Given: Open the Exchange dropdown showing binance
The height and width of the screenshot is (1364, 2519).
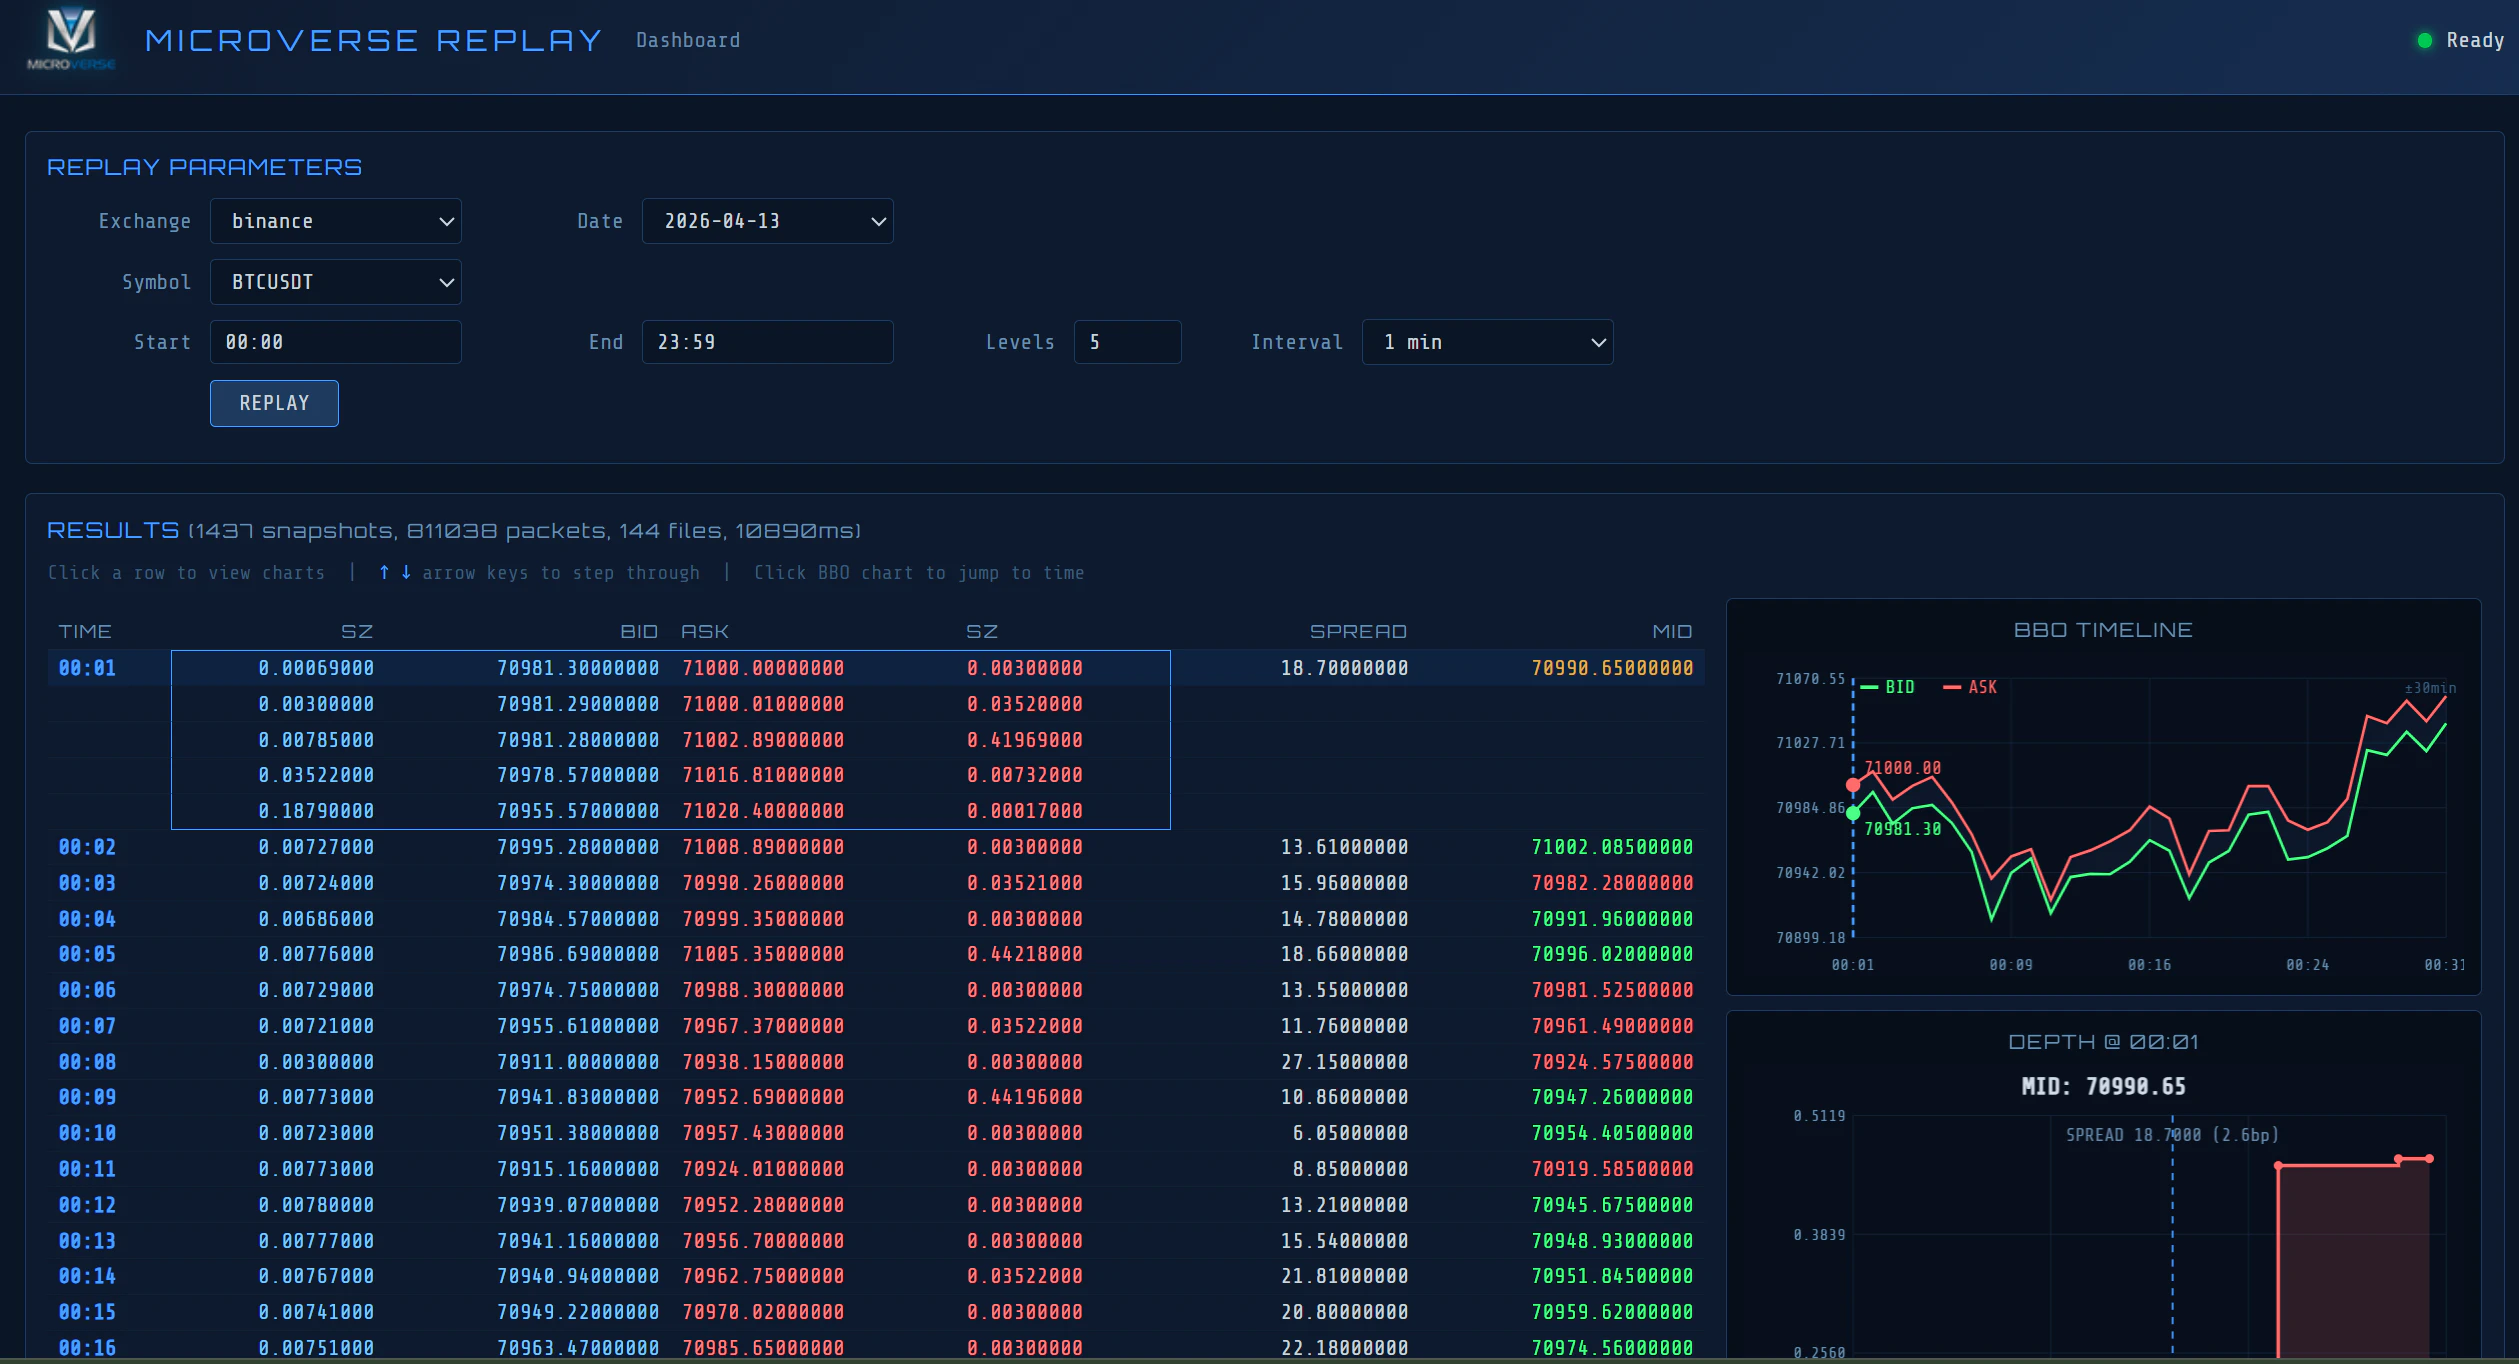Looking at the screenshot, I should [335, 221].
